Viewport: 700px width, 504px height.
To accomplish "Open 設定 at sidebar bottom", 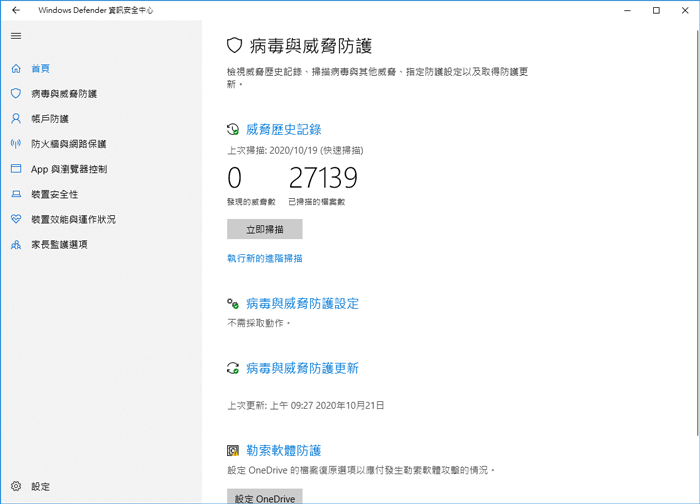I will click(x=41, y=487).
